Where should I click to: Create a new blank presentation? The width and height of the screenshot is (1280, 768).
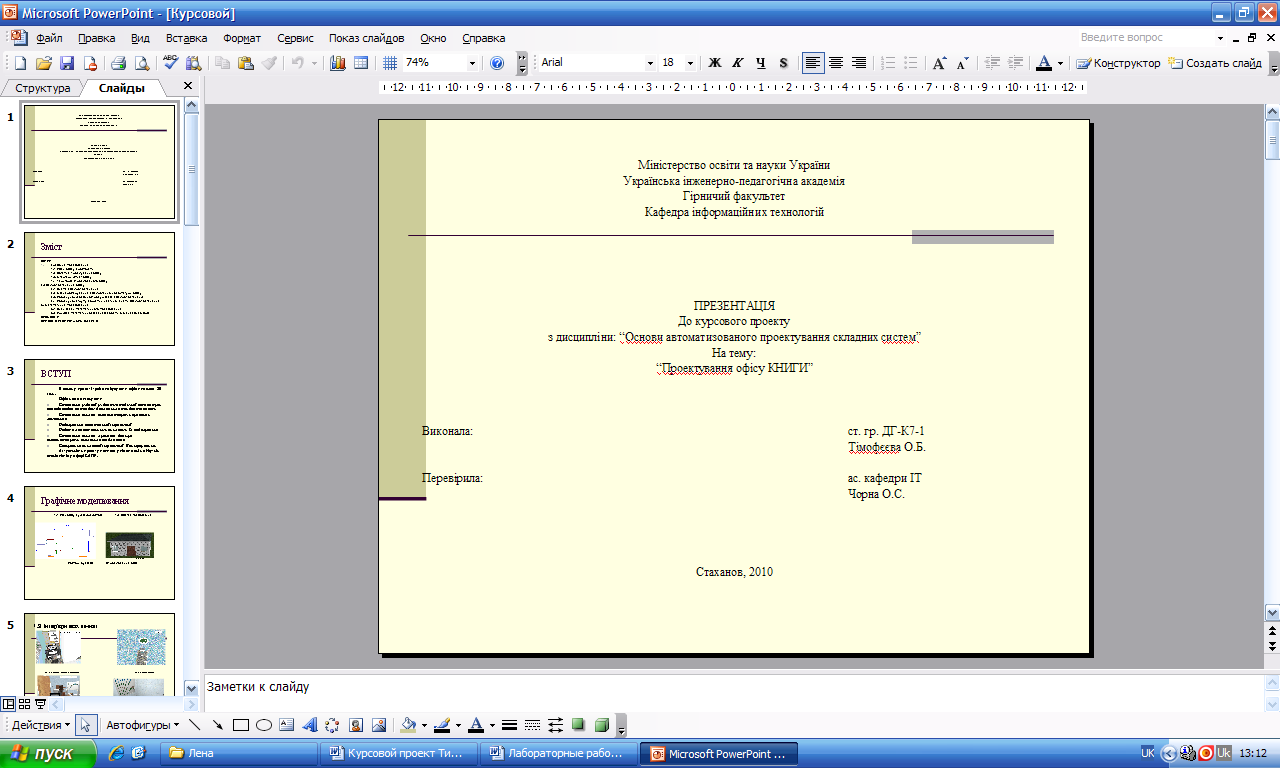click(20, 63)
